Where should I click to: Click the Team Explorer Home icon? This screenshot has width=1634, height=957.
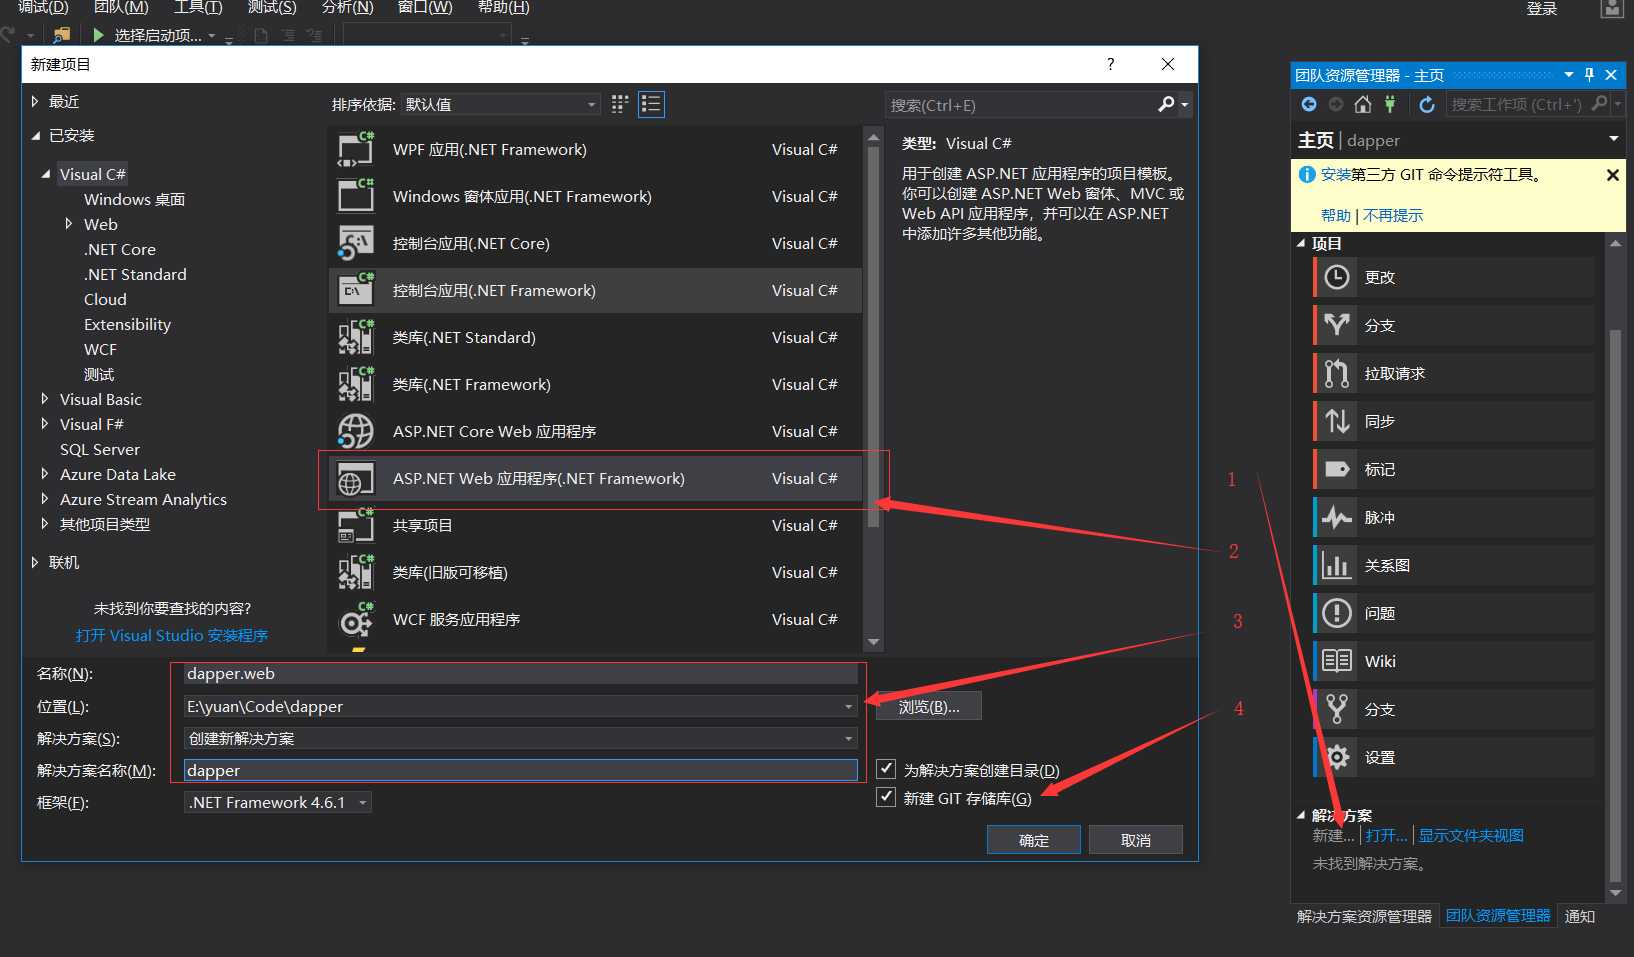(1362, 104)
